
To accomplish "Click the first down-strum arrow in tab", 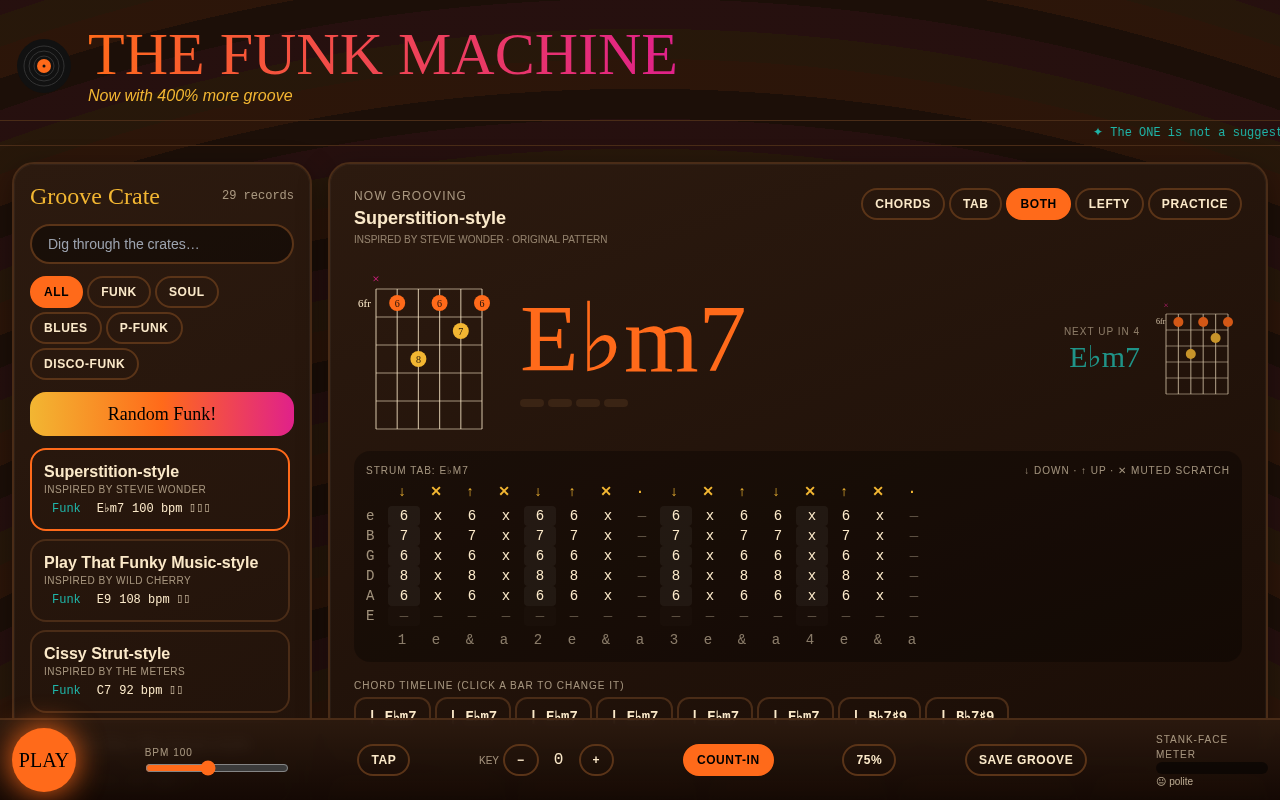I will 402,492.
